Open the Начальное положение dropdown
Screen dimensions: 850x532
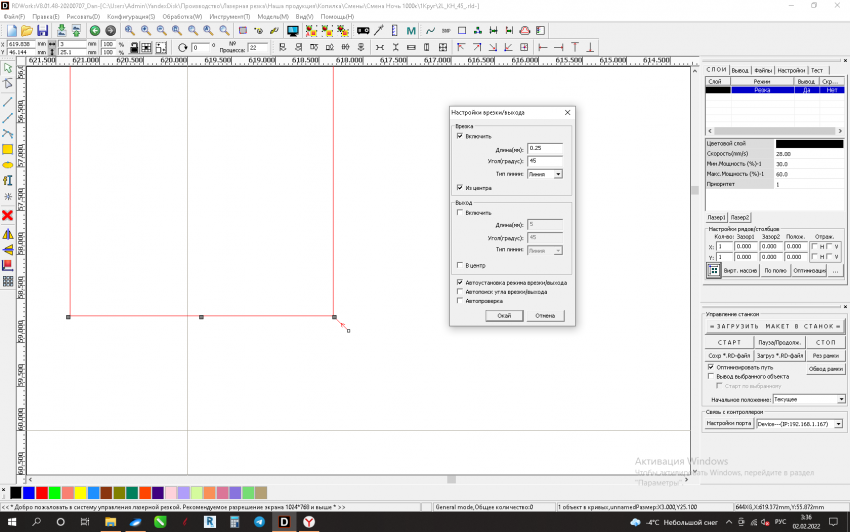pos(841,400)
